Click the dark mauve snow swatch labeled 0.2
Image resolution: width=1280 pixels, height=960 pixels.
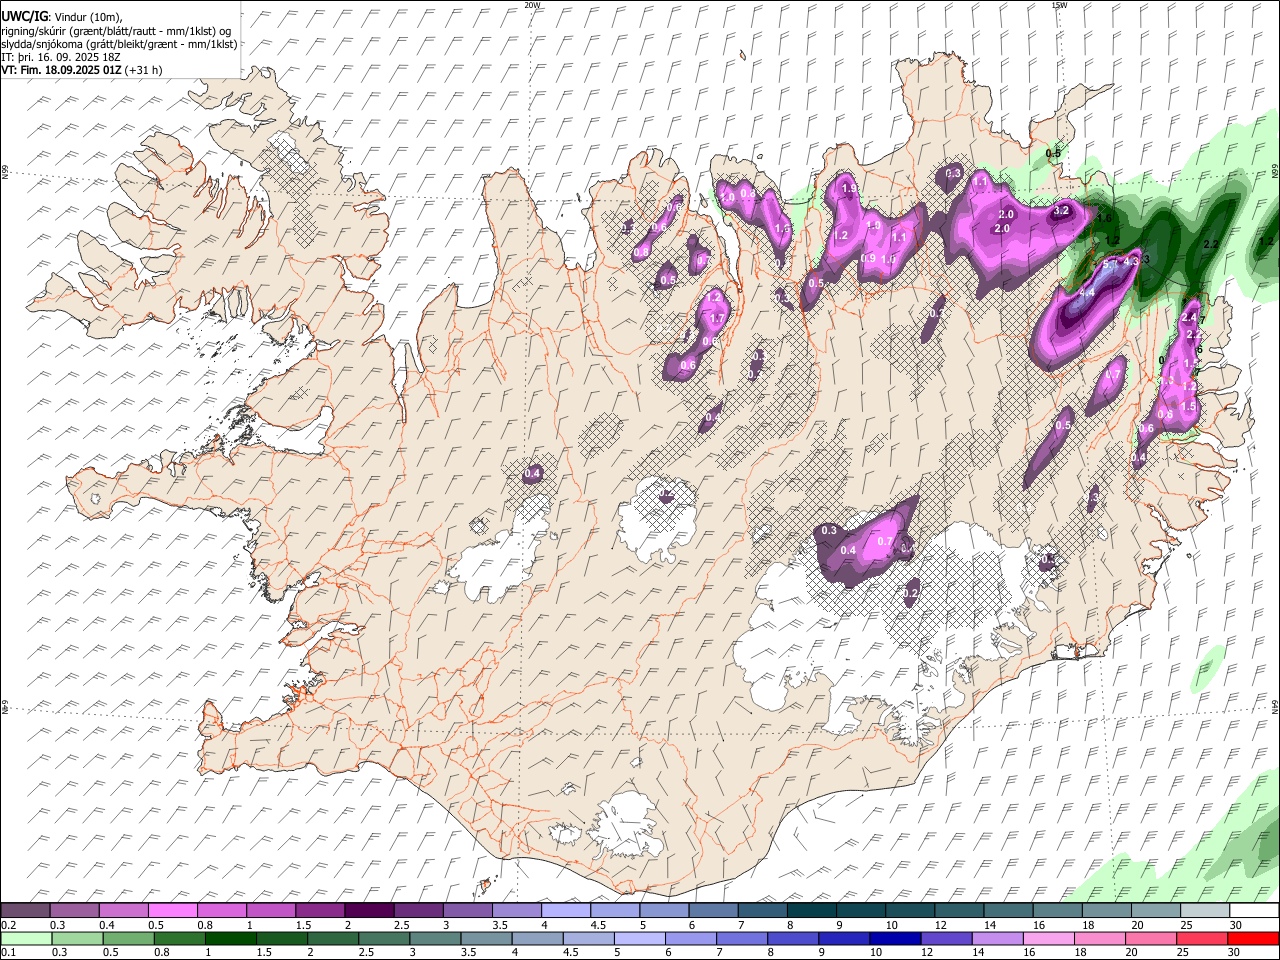click(x=25, y=910)
